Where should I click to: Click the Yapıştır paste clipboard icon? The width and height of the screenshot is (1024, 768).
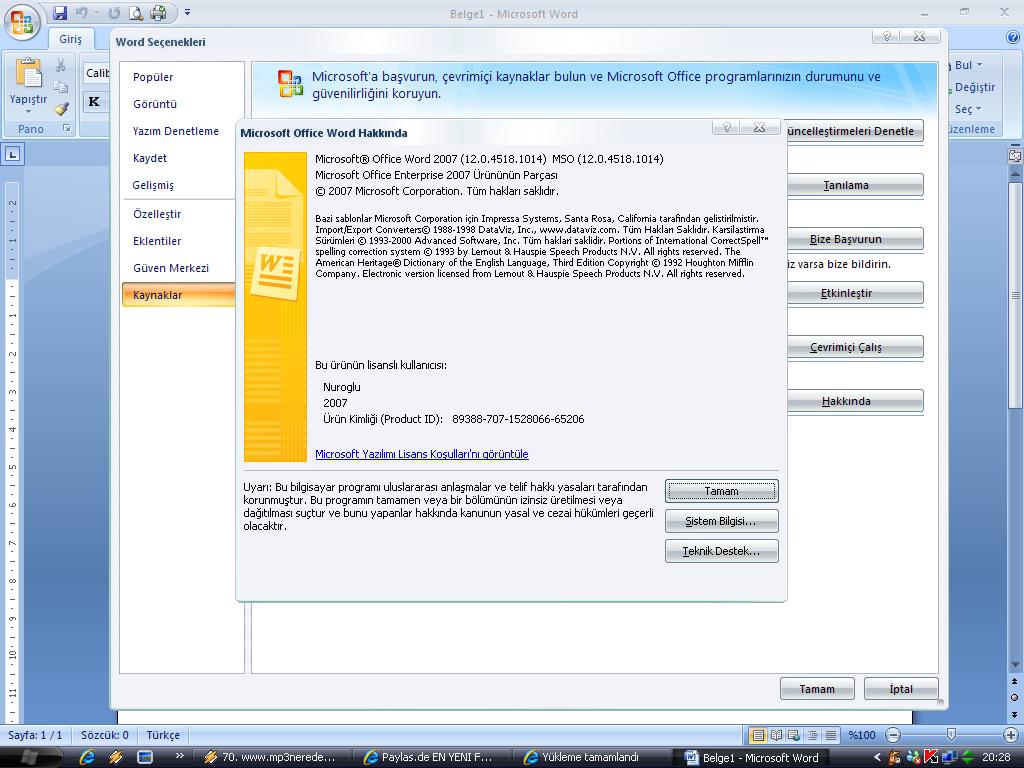[x=28, y=72]
